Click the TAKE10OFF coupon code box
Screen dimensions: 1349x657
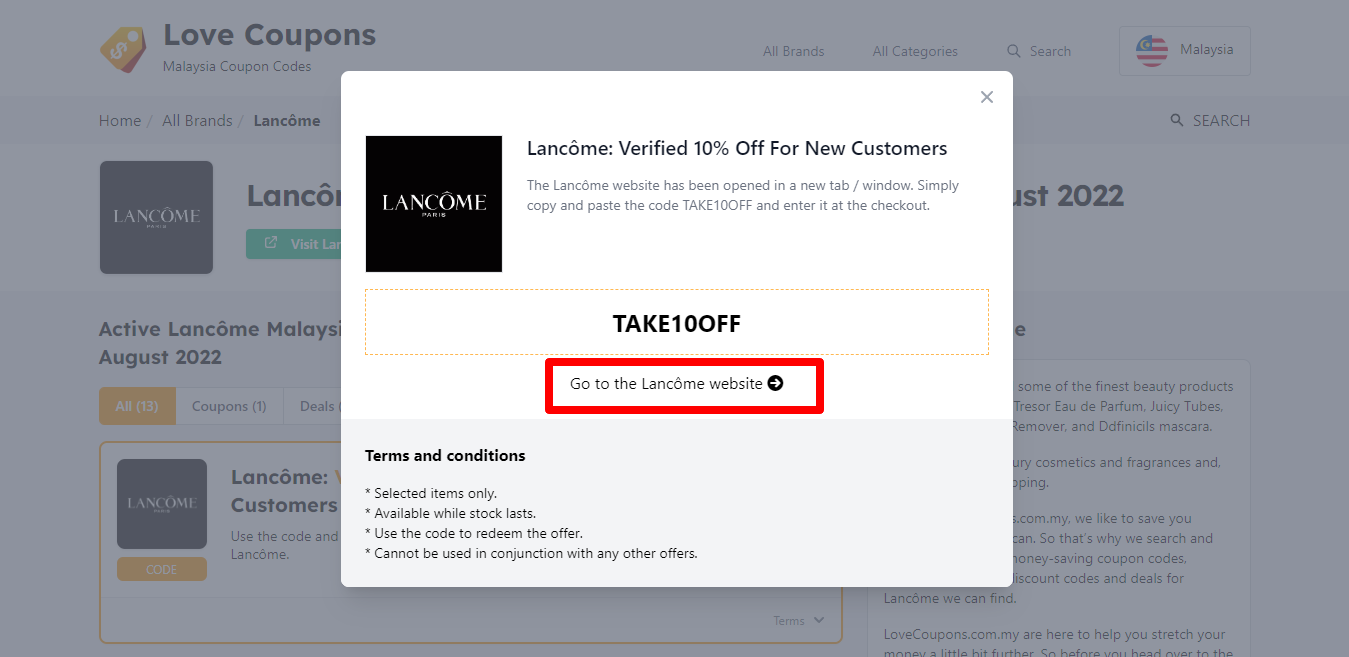676,323
